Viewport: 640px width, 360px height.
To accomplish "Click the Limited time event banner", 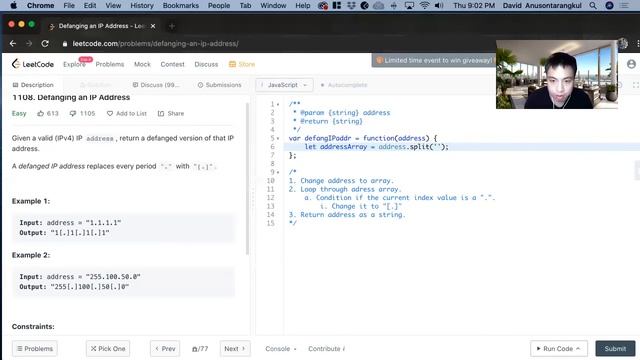I will click(x=433, y=60).
